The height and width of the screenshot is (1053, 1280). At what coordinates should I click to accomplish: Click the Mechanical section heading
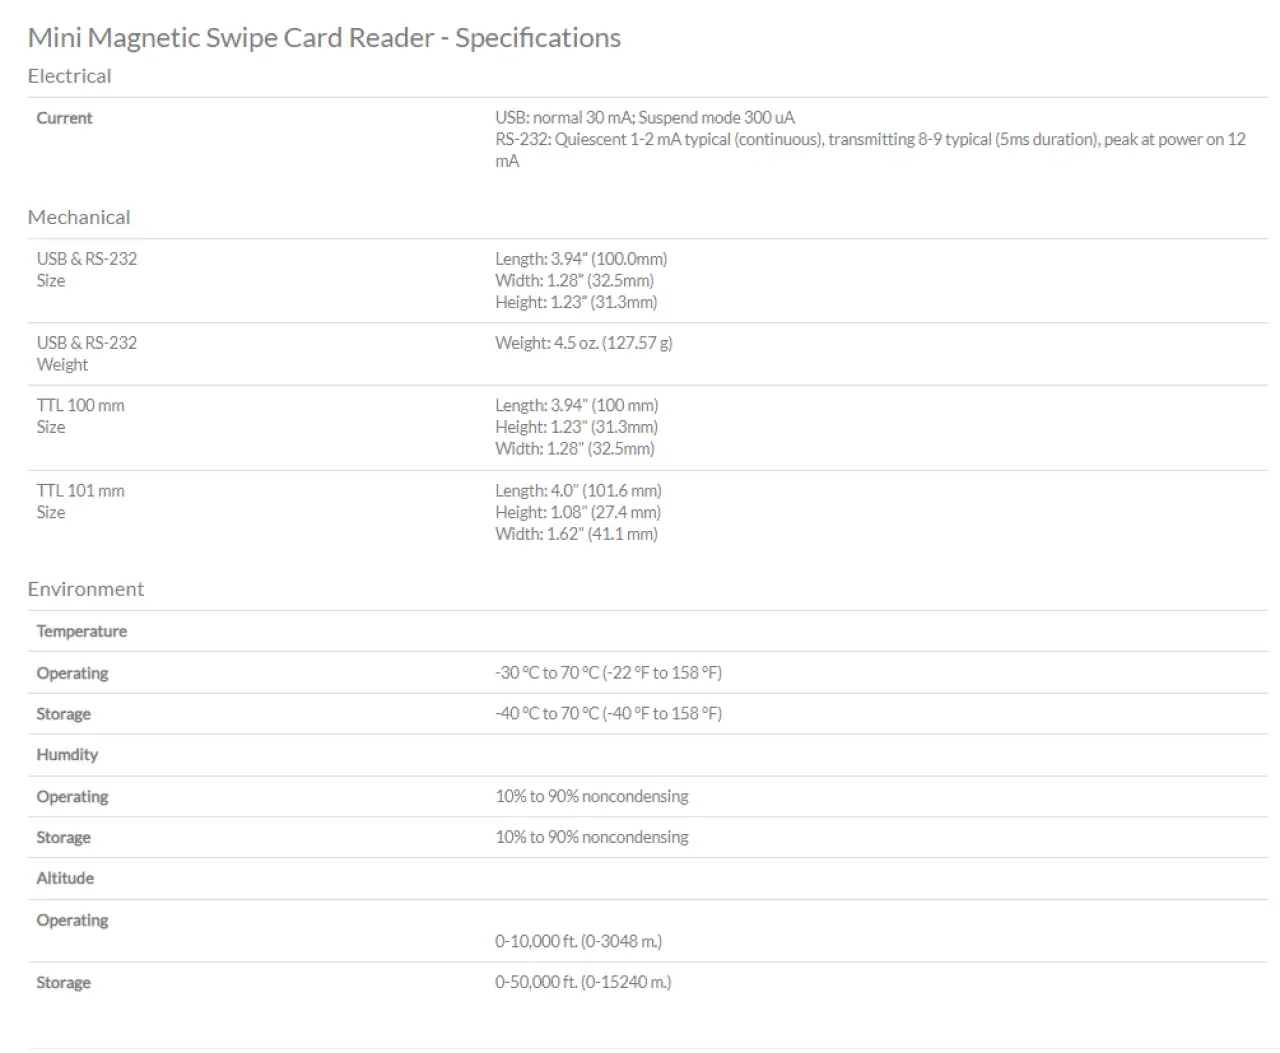click(x=79, y=217)
